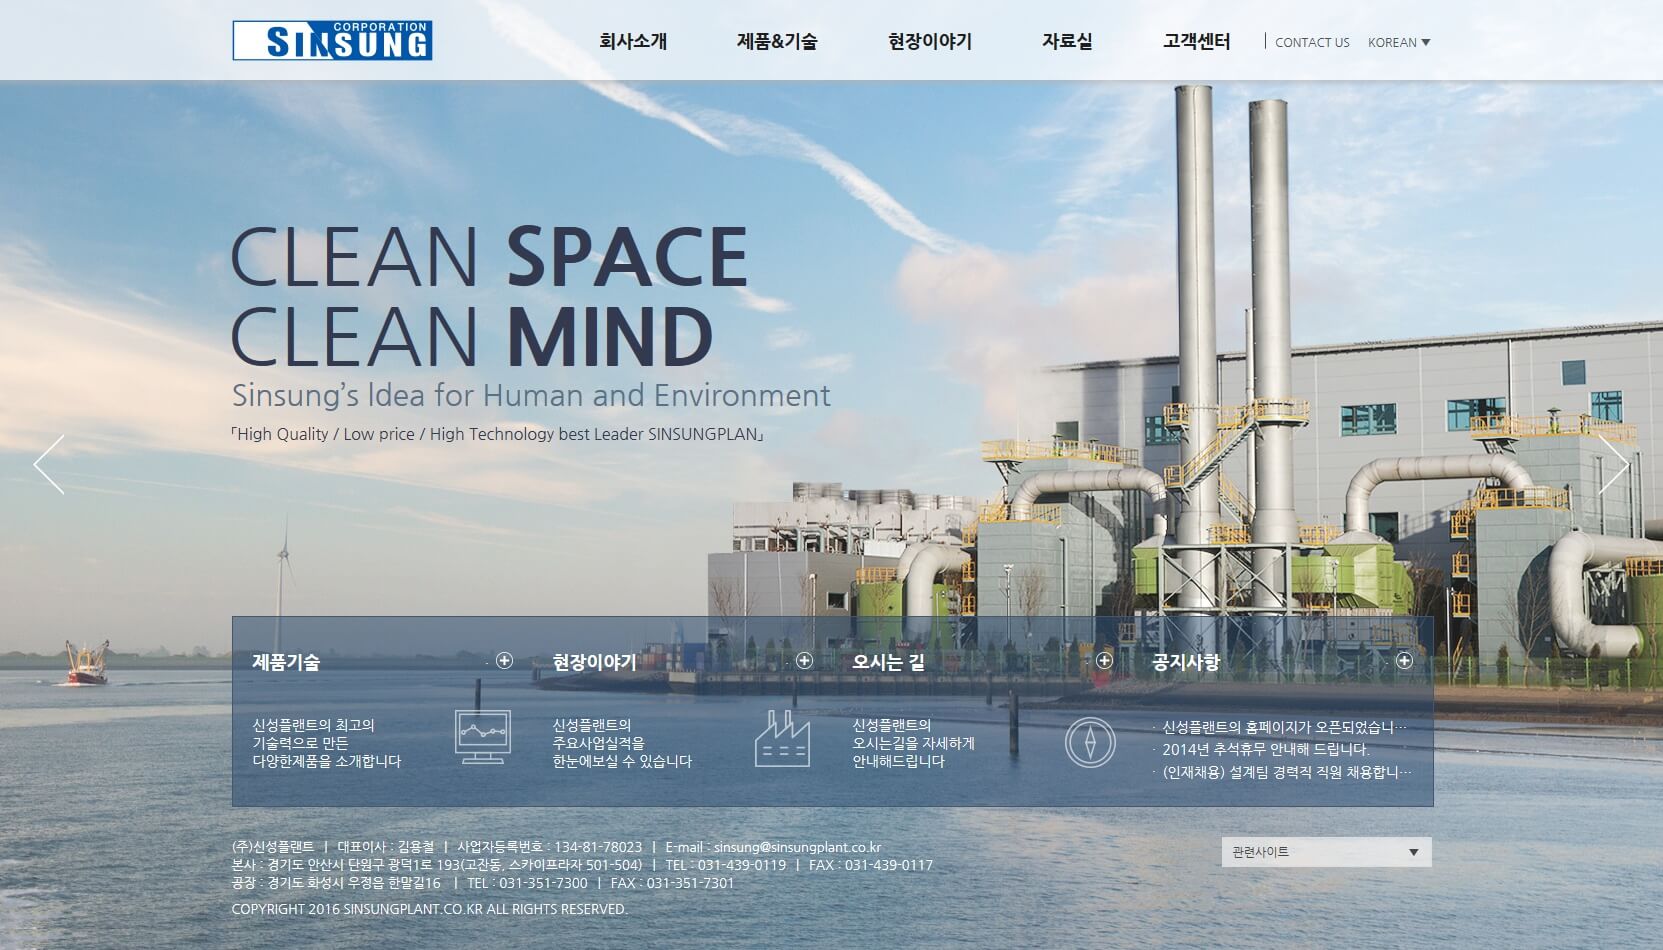Viewport: 1663px width, 950px height.
Task: Open the 공지사항 panel heading
Action: [1186, 662]
